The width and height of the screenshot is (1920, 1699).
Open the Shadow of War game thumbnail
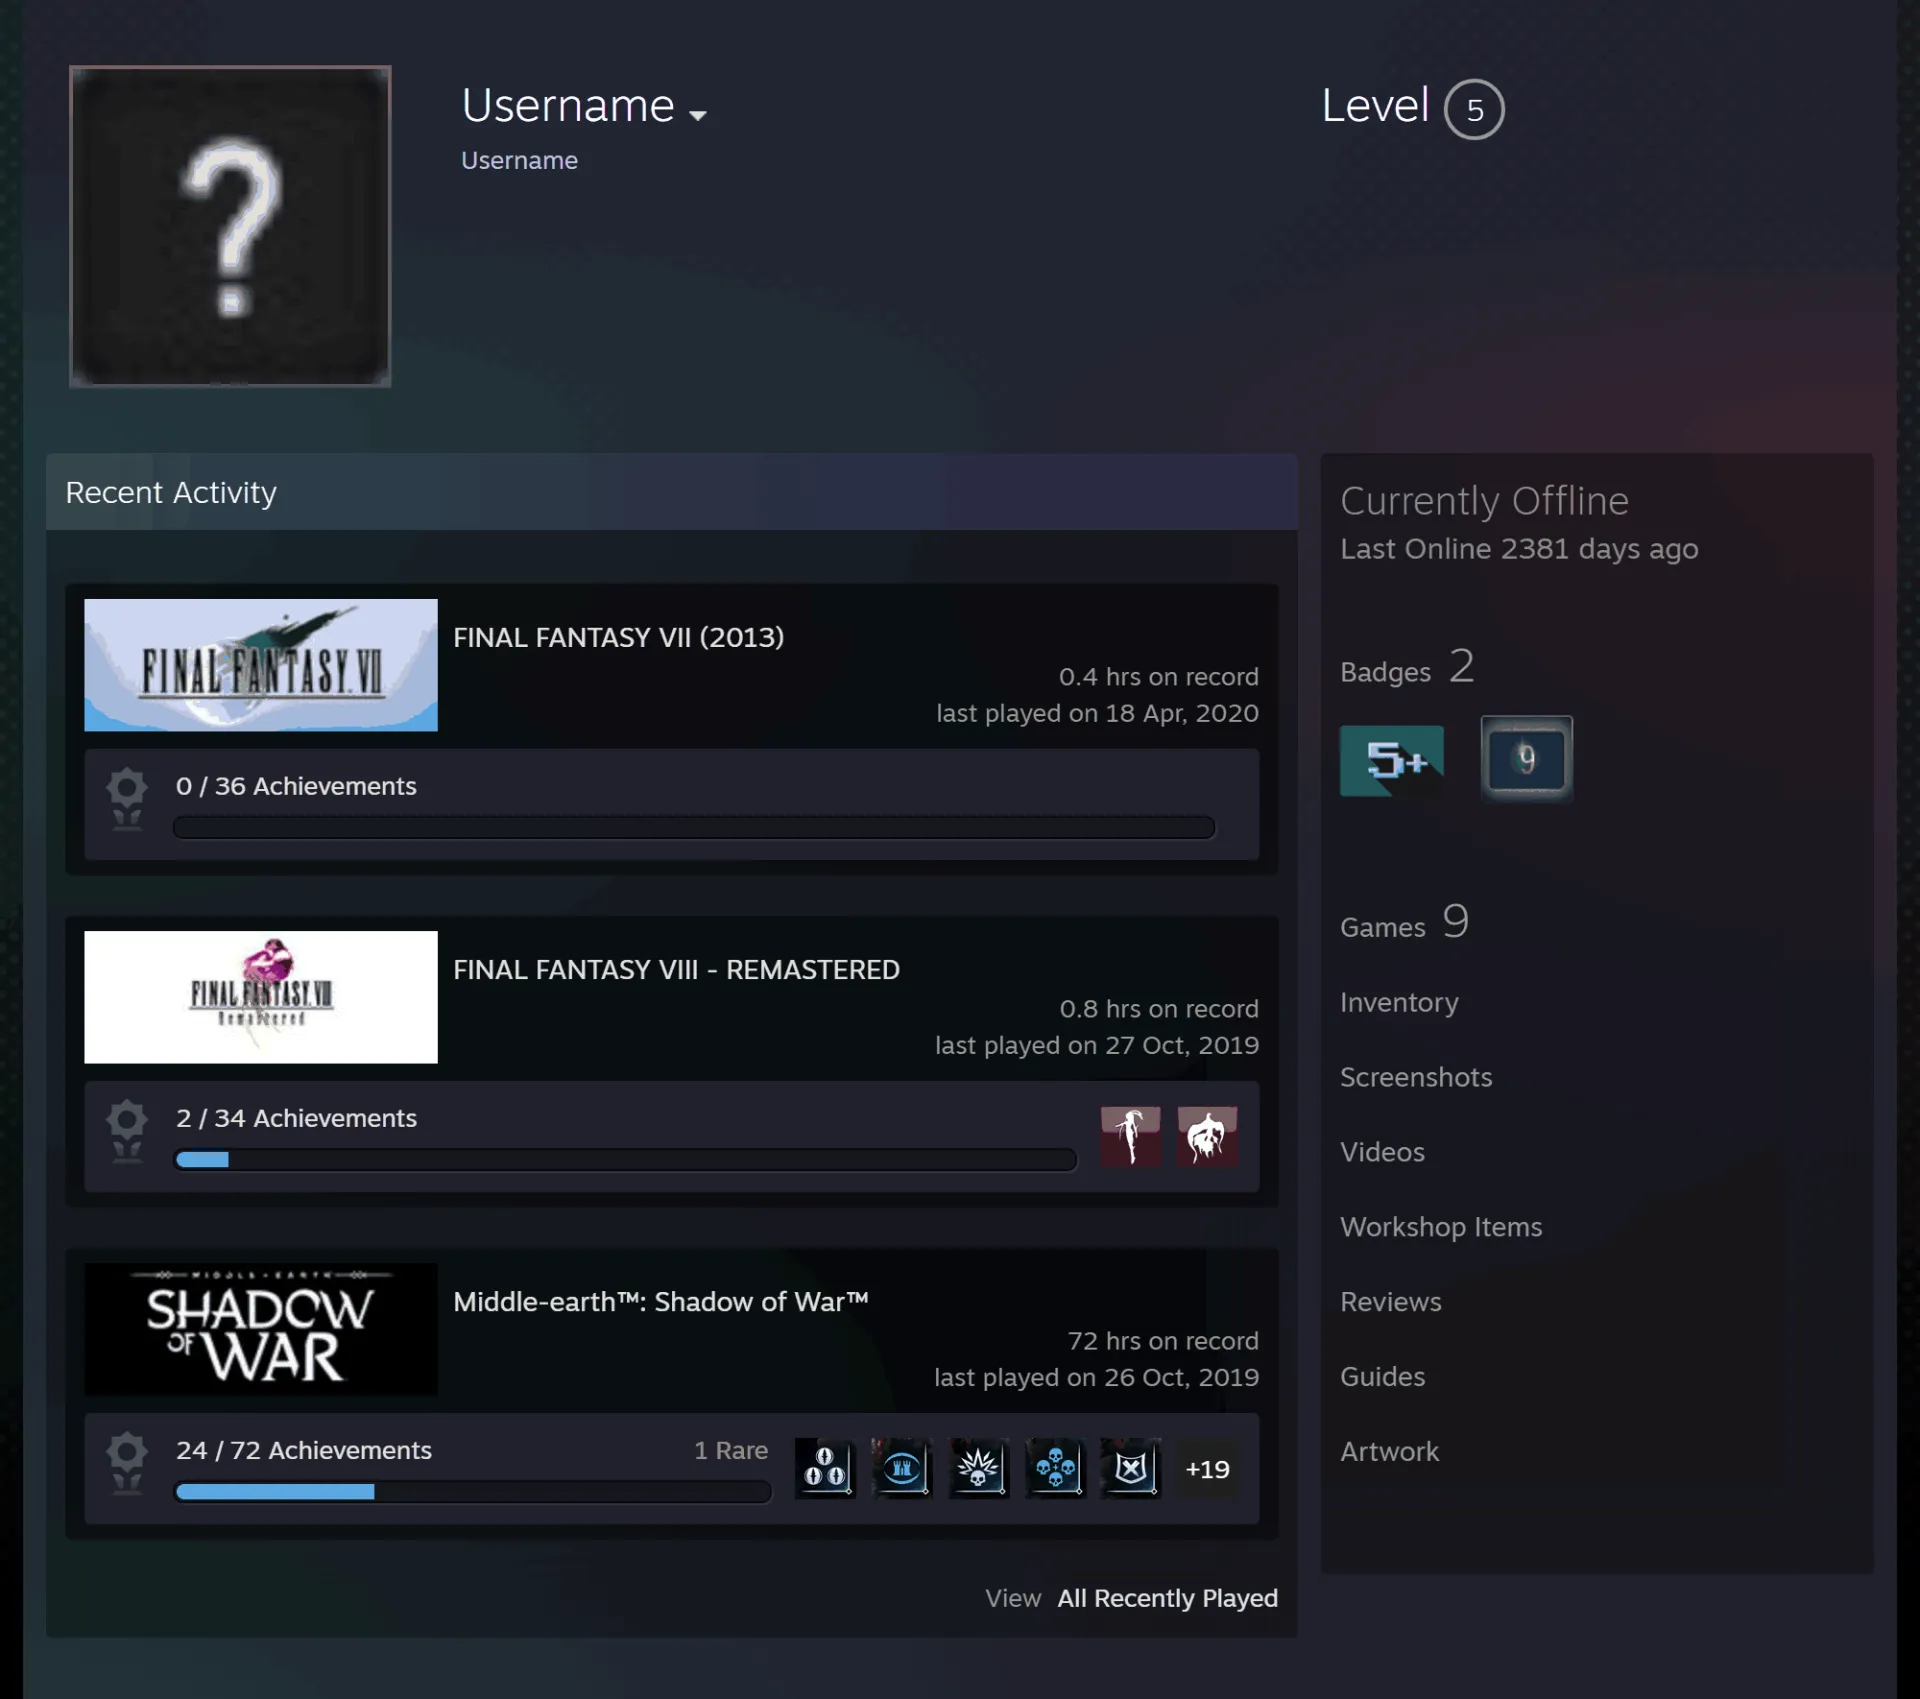coord(261,1329)
